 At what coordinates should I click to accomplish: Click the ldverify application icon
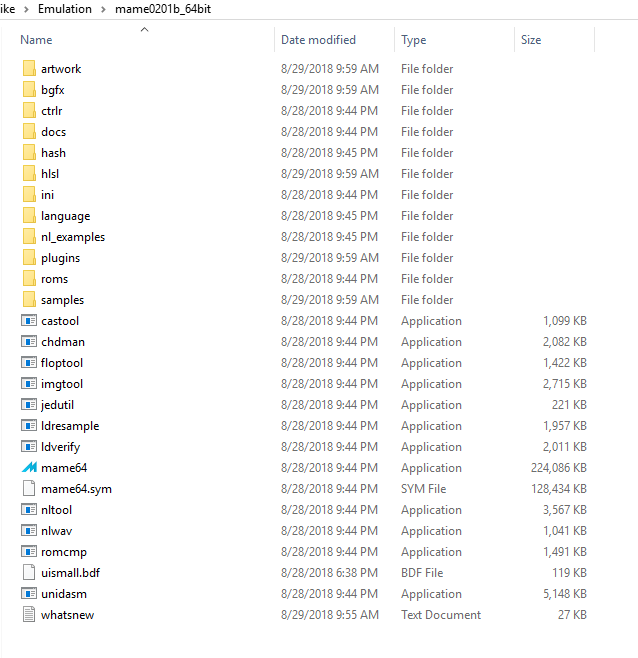(29, 446)
